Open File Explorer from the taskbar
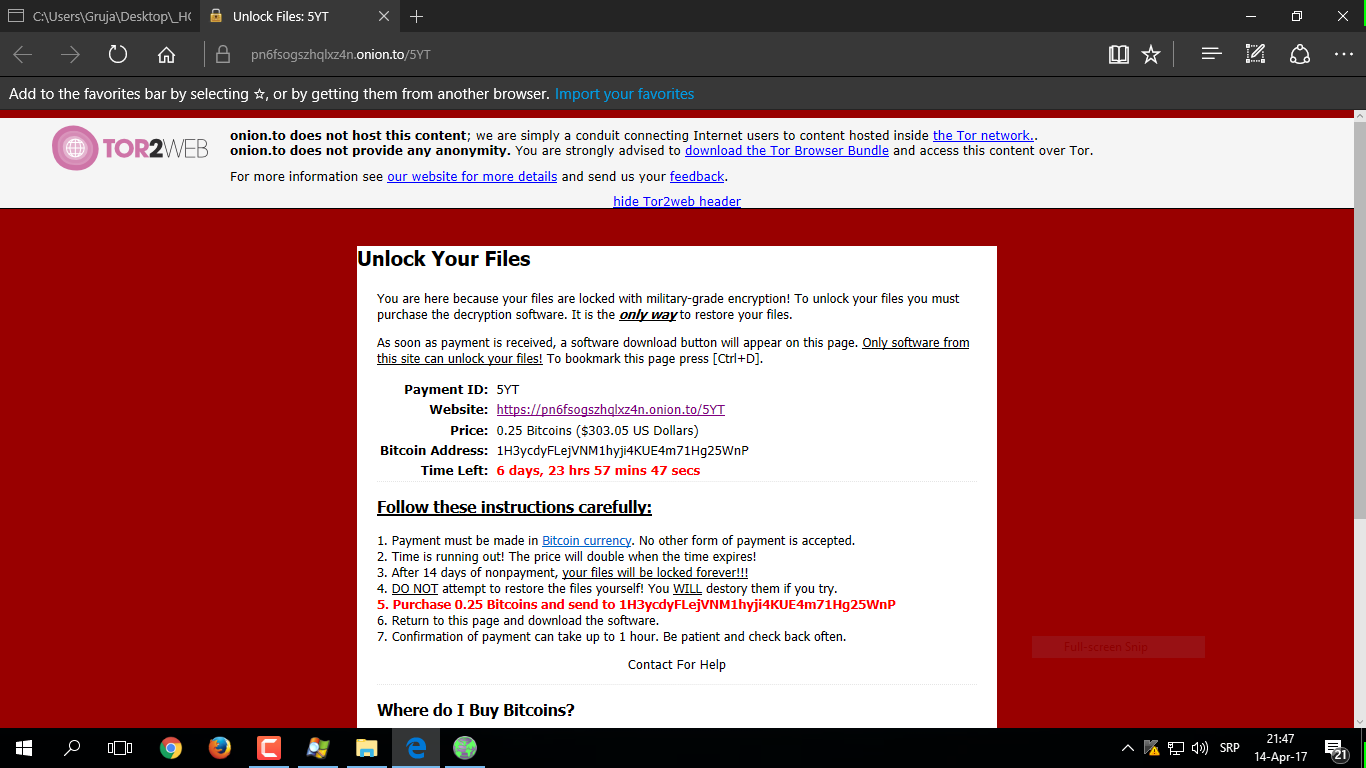Screen dimensions: 1366x768 click(367, 748)
